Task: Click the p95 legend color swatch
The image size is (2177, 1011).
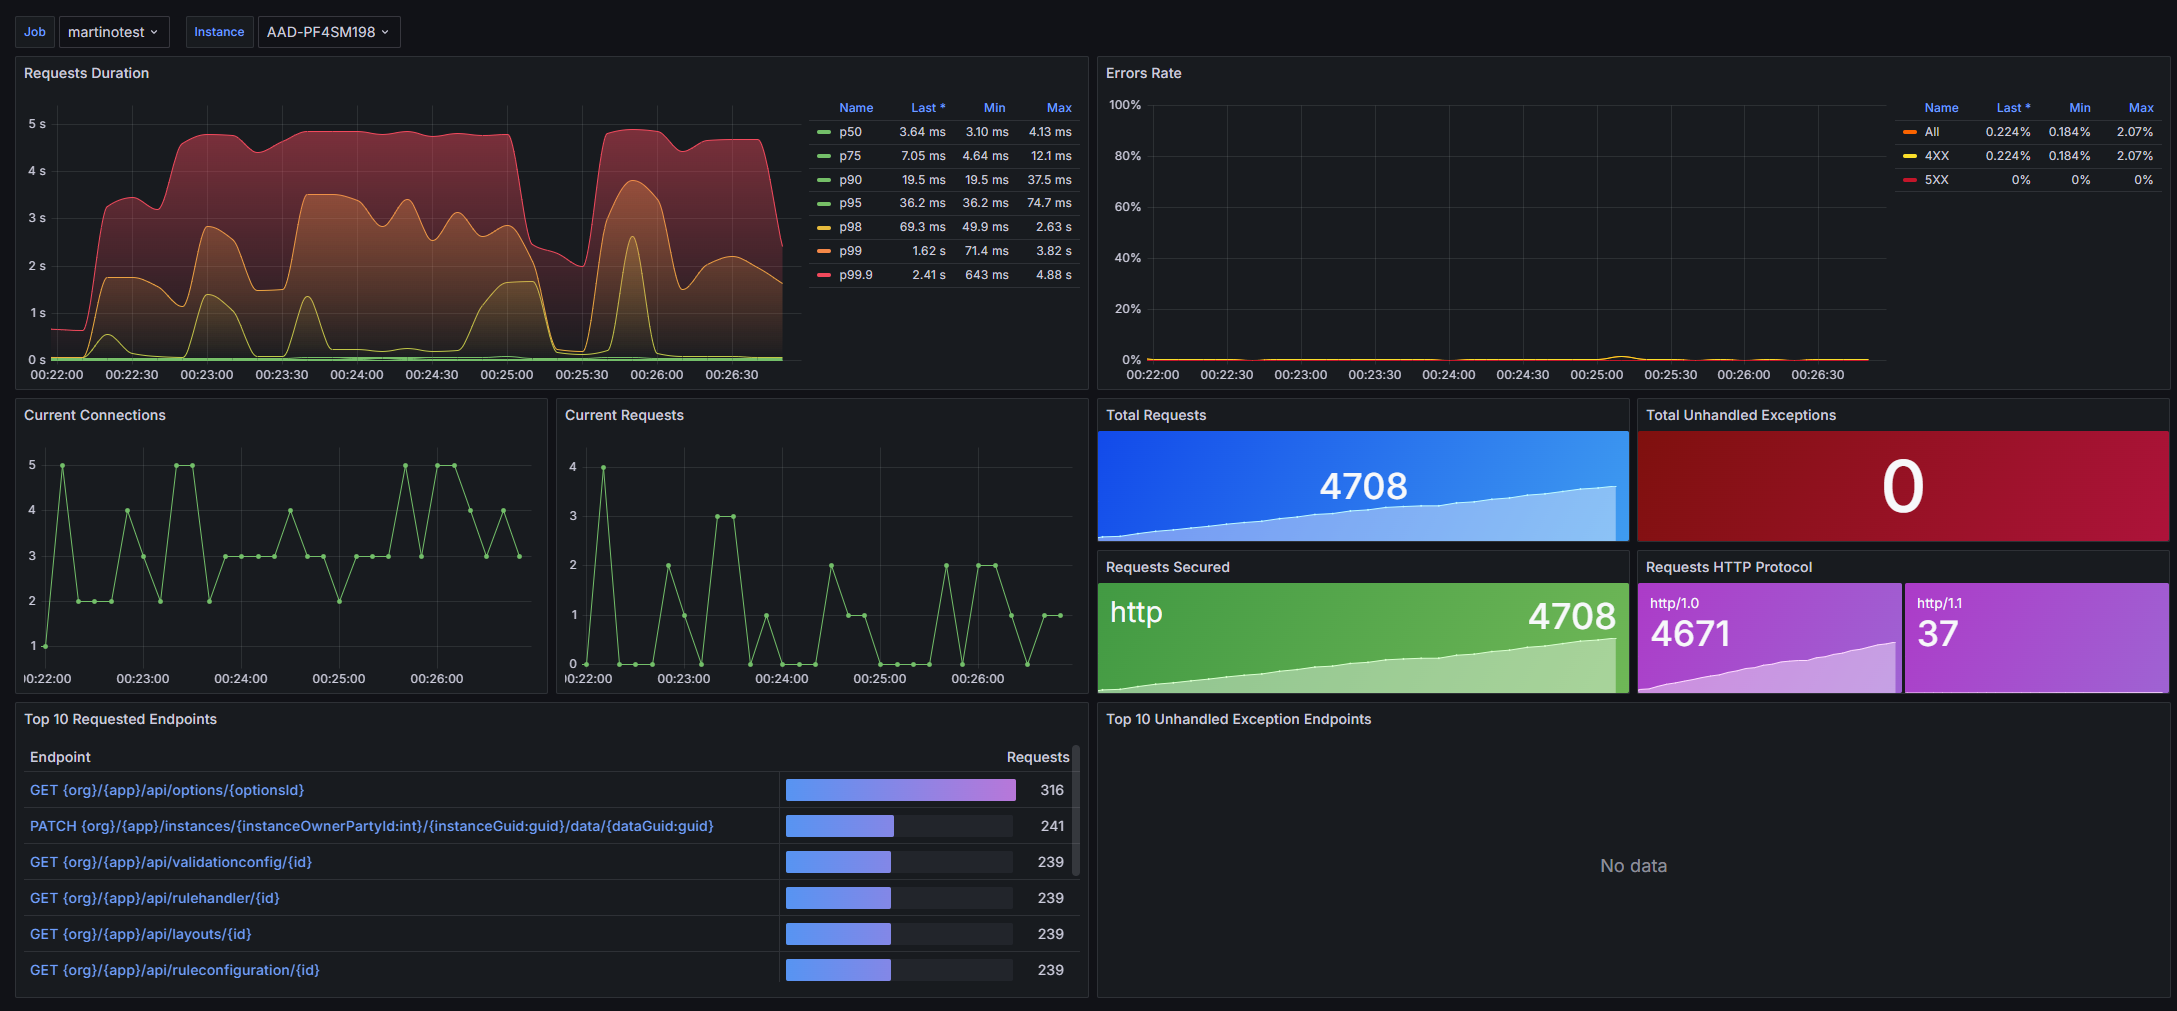Action: 824,203
